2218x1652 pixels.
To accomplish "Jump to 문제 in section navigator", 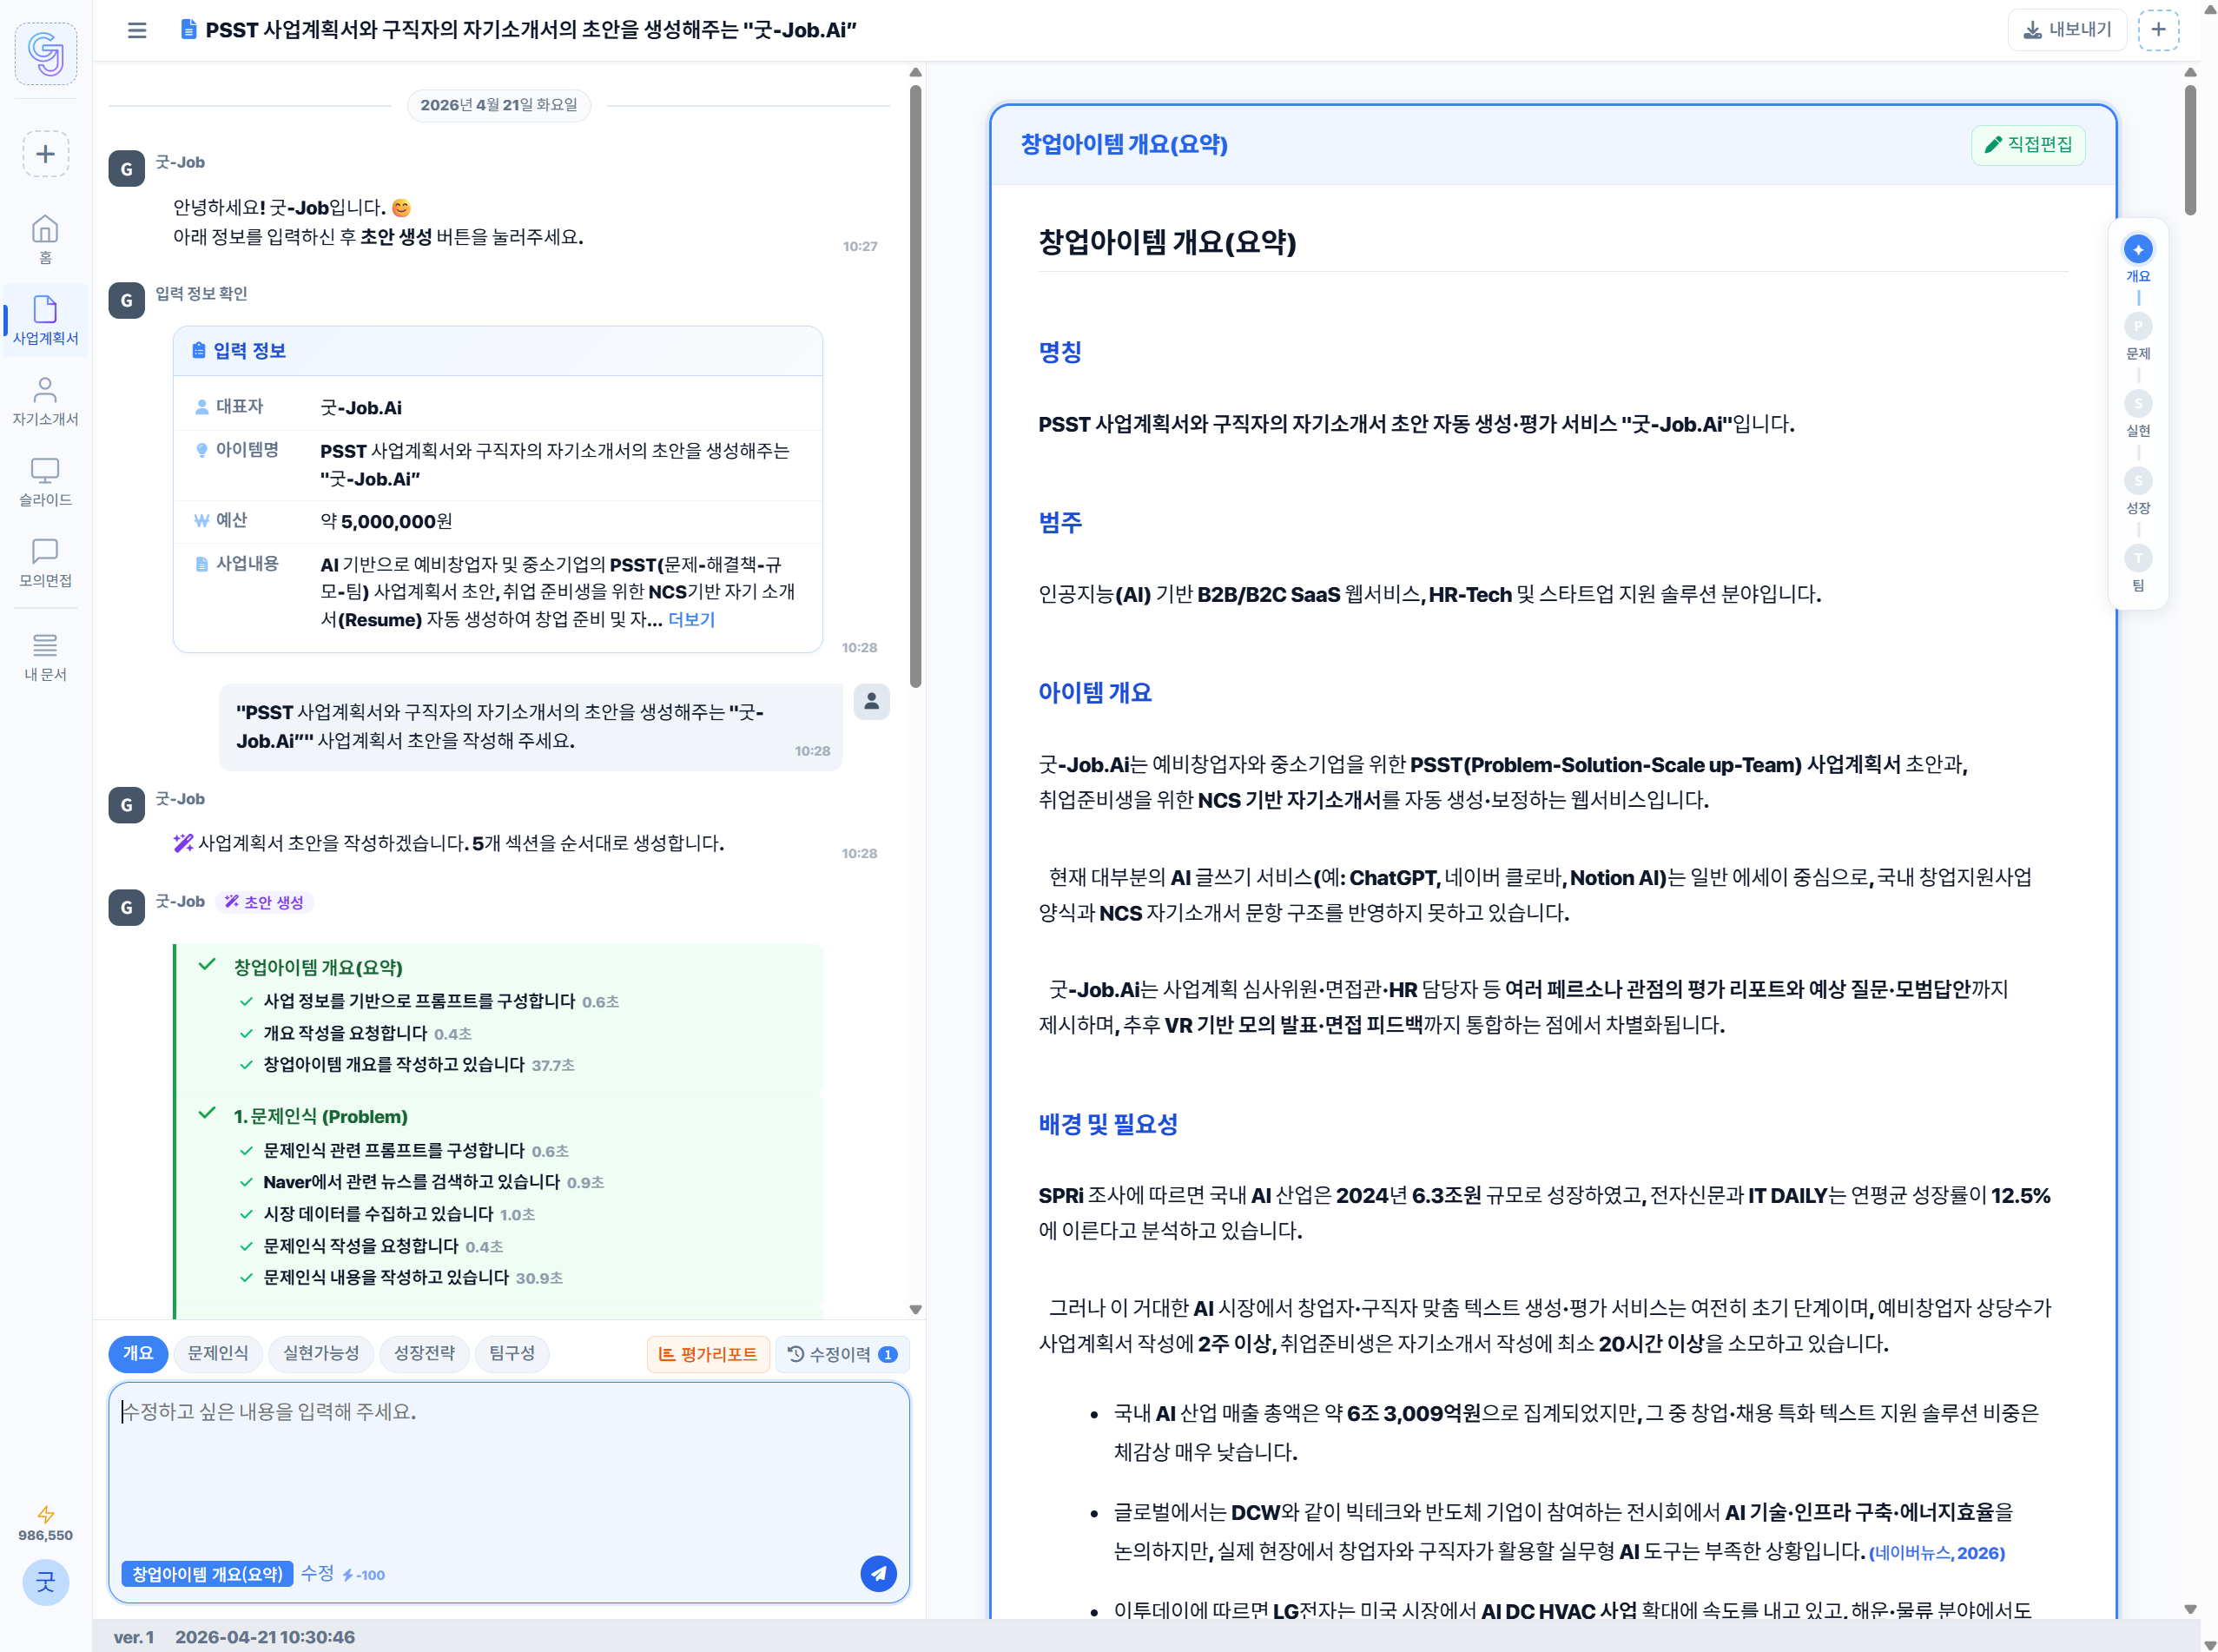I will pos(2138,337).
